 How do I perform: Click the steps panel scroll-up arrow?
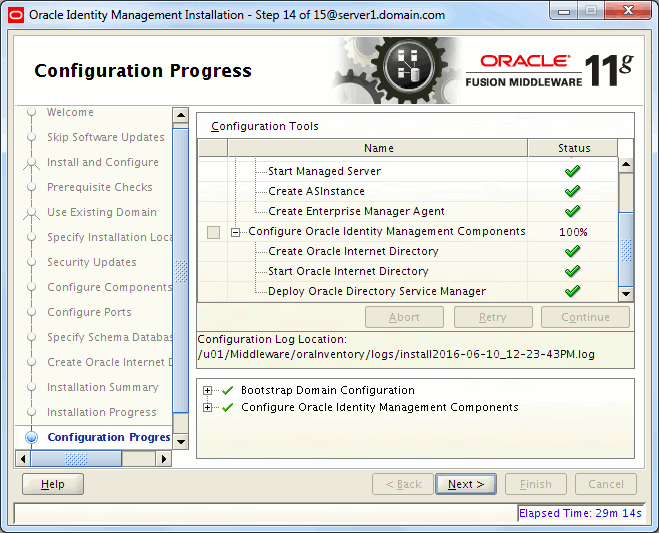tap(181, 115)
